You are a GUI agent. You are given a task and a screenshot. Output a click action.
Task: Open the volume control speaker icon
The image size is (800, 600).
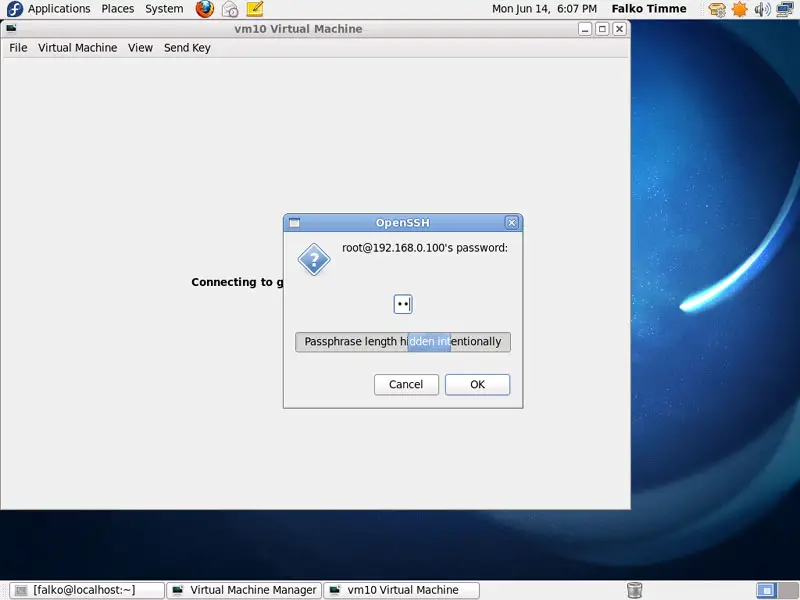762,9
